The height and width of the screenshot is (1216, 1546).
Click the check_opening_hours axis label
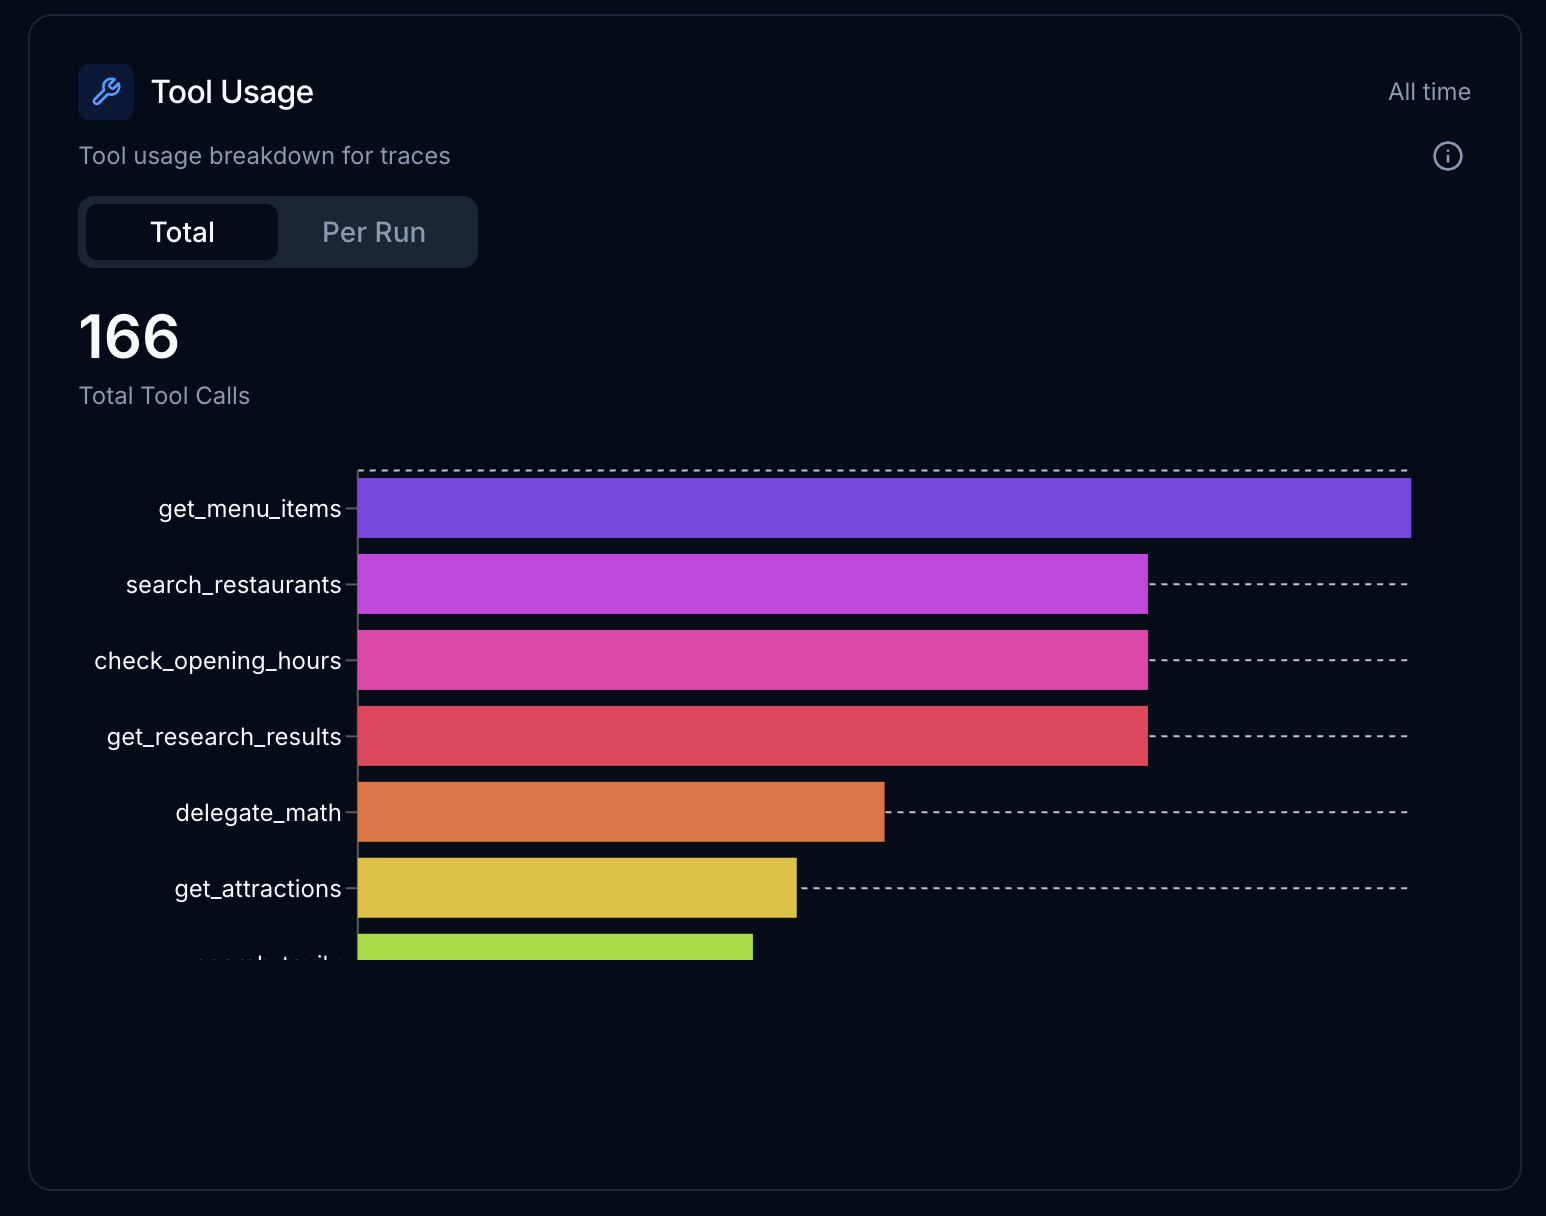pyautogui.click(x=218, y=661)
